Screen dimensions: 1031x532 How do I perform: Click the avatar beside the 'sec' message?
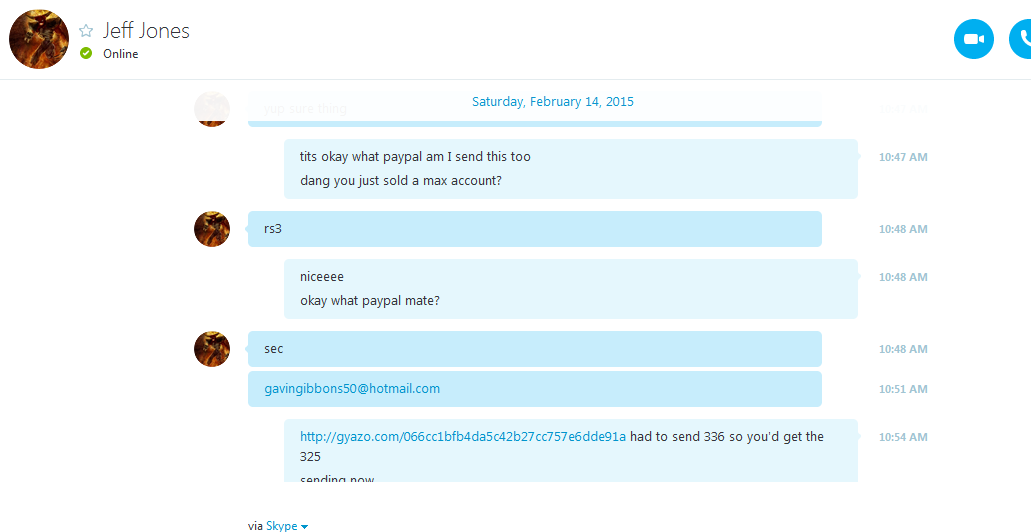coord(212,349)
